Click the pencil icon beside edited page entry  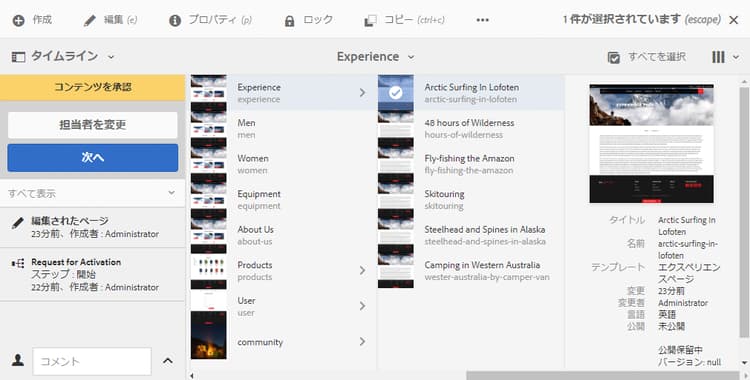[18, 223]
